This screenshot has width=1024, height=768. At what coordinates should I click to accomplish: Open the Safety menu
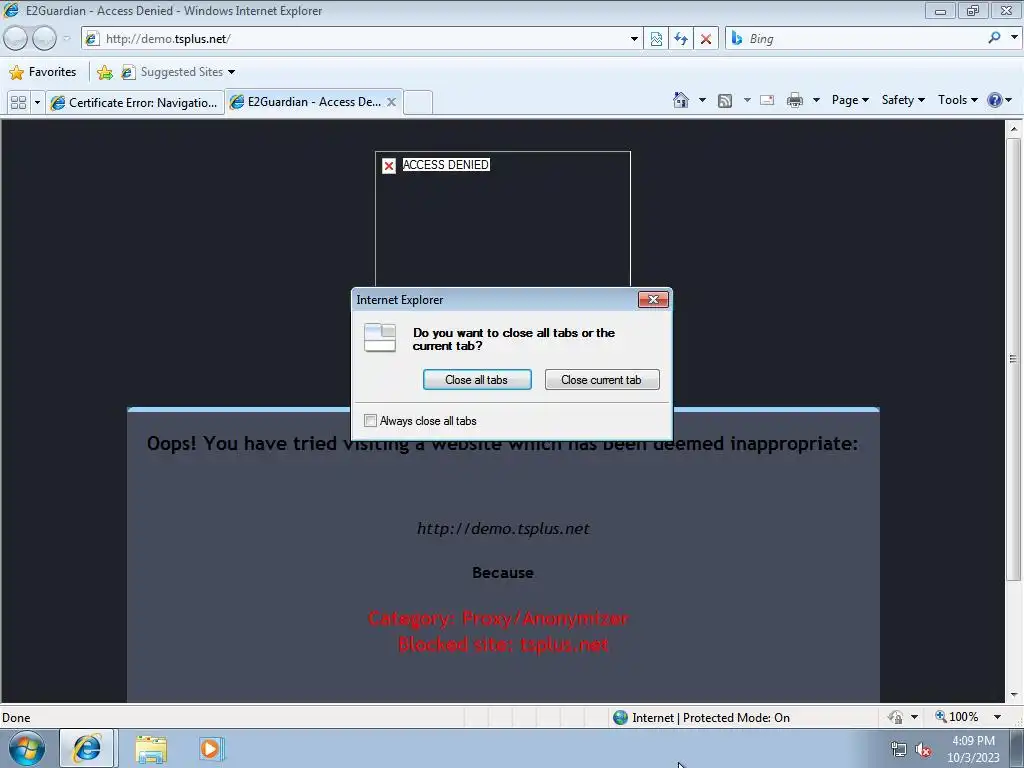[903, 100]
